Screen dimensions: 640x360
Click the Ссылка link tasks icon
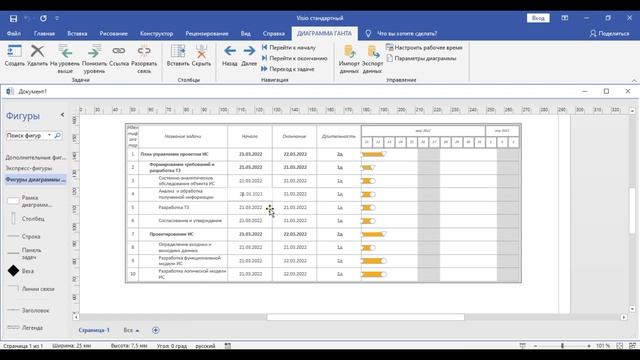[119, 51]
